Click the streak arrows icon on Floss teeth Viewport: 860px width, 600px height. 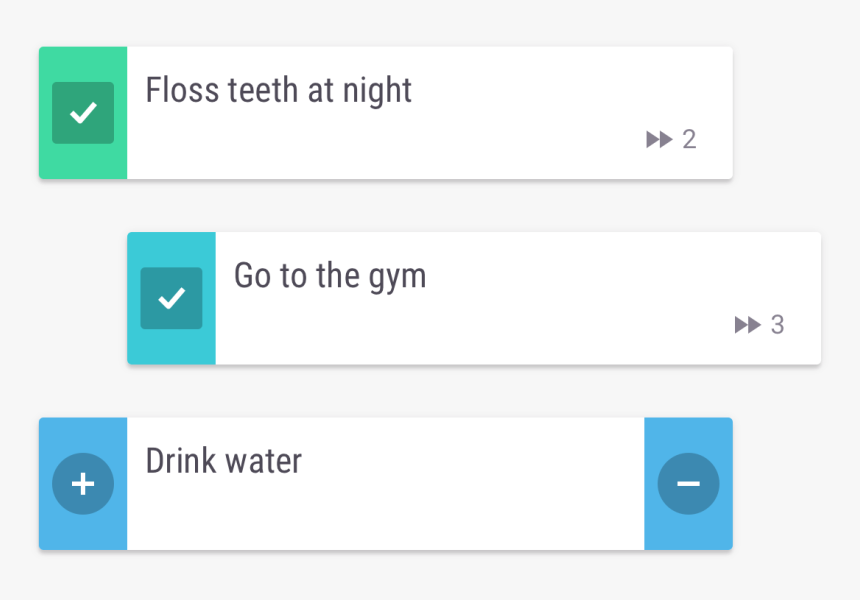pos(659,140)
